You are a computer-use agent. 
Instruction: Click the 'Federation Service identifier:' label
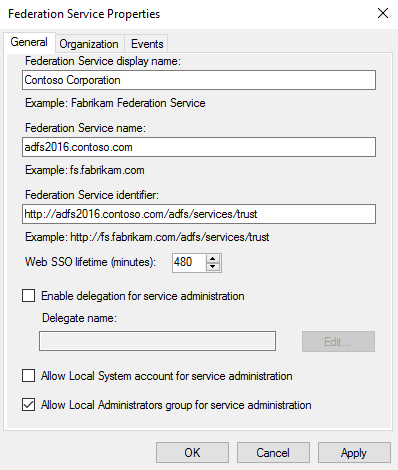point(92,195)
